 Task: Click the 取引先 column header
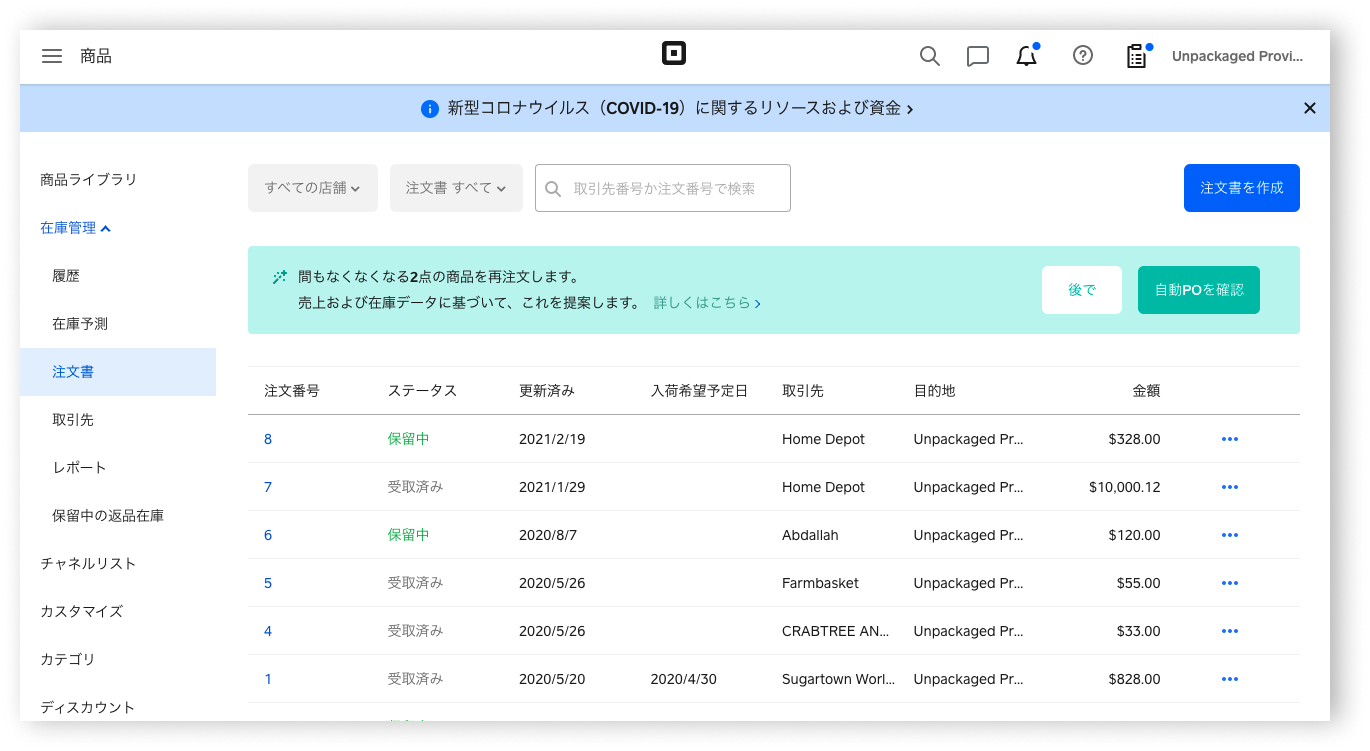click(x=803, y=391)
